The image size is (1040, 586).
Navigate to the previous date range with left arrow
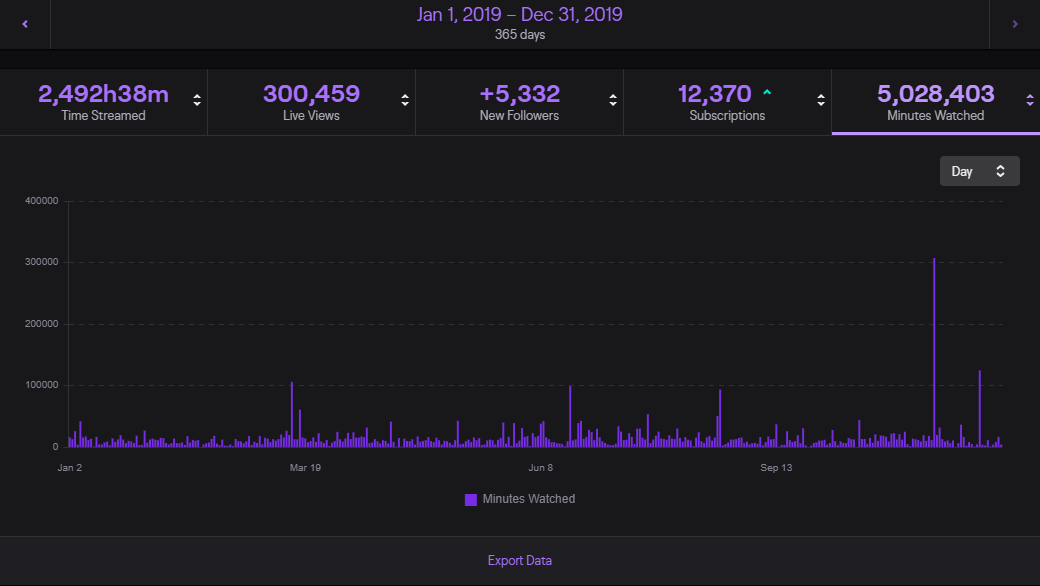click(x=24, y=24)
